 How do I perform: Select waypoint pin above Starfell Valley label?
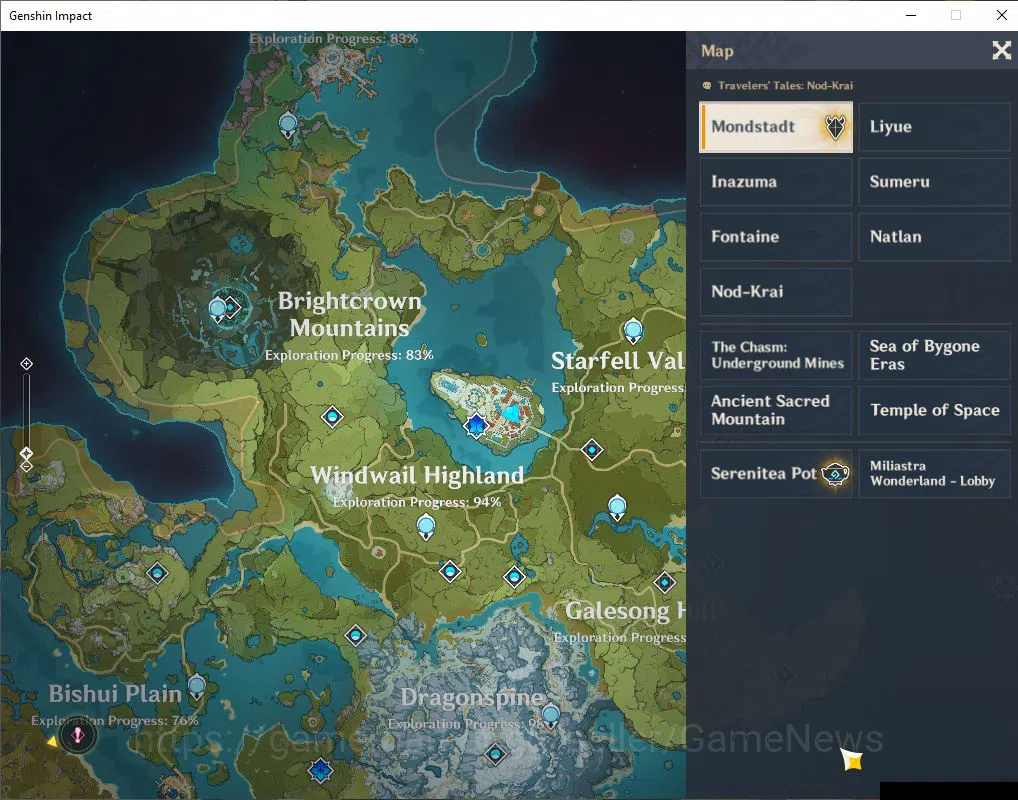click(633, 331)
